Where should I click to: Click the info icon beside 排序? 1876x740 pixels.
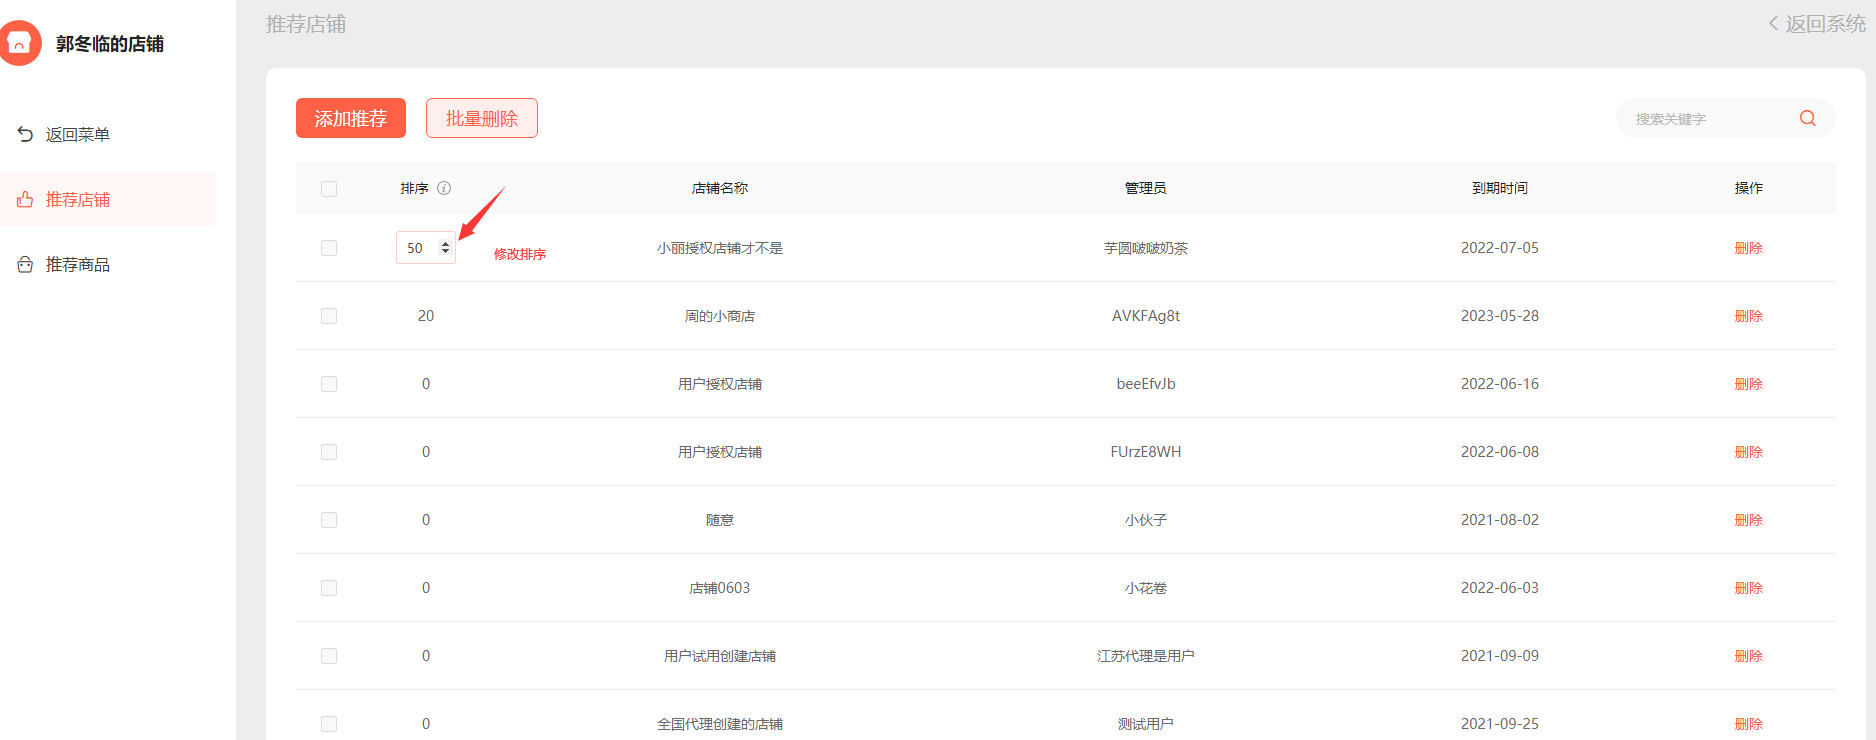click(x=444, y=188)
